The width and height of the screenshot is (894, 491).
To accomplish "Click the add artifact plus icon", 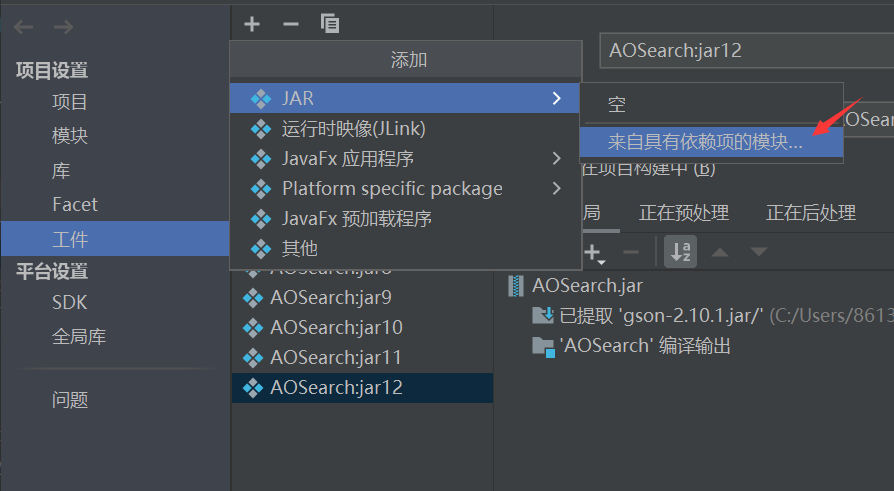I will tap(252, 23).
